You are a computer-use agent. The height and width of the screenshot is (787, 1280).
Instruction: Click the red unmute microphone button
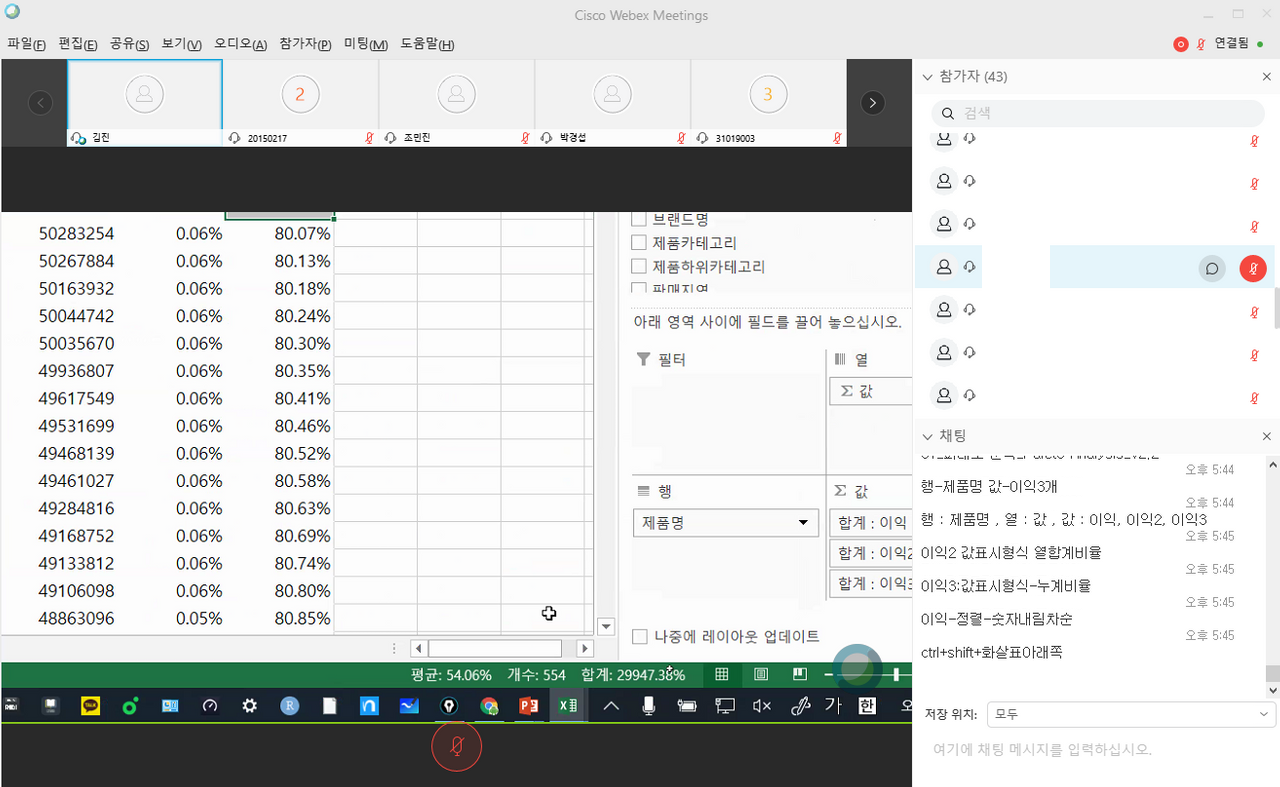(x=456, y=747)
